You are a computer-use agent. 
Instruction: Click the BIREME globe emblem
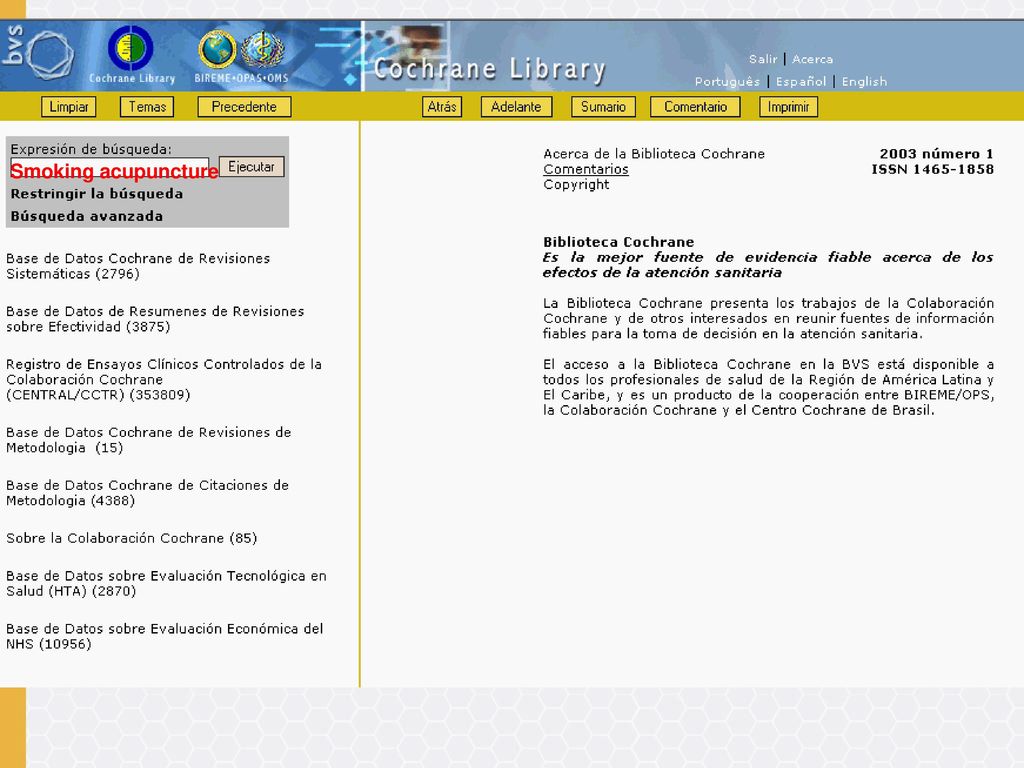click(217, 50)
